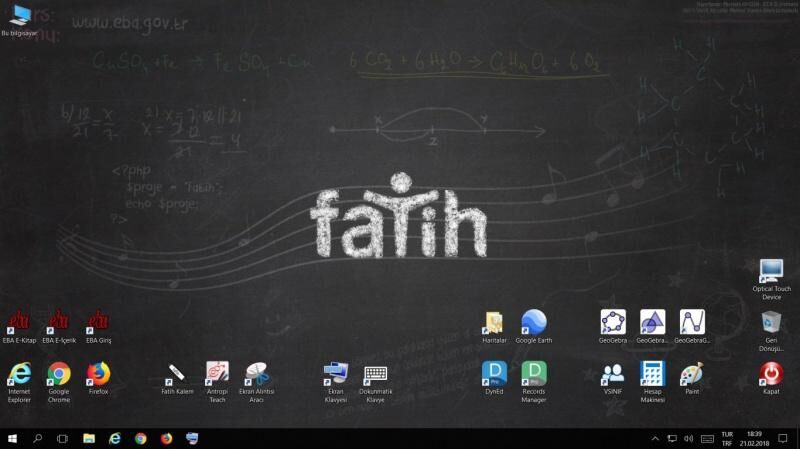Open the Haritalar folder shortcut
This screenshot has width=800, height=449.
[x=494, y=327]
